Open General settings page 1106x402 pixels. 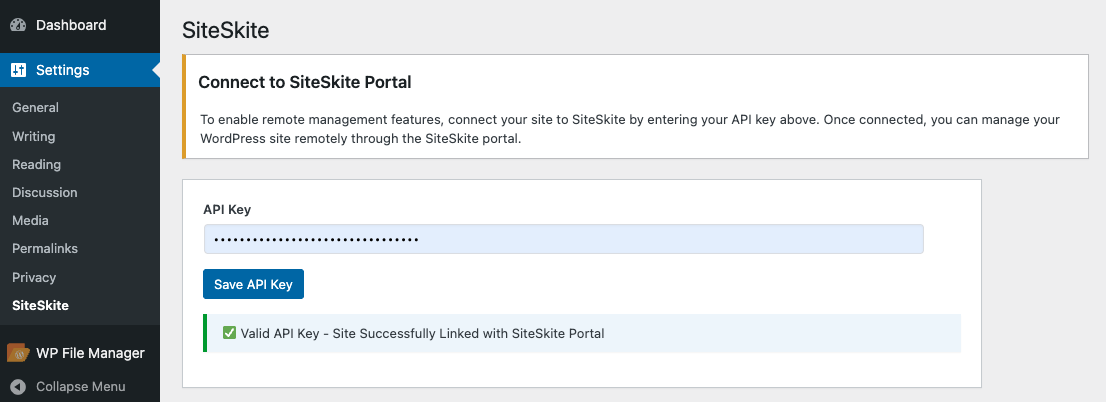coord(35,107)
